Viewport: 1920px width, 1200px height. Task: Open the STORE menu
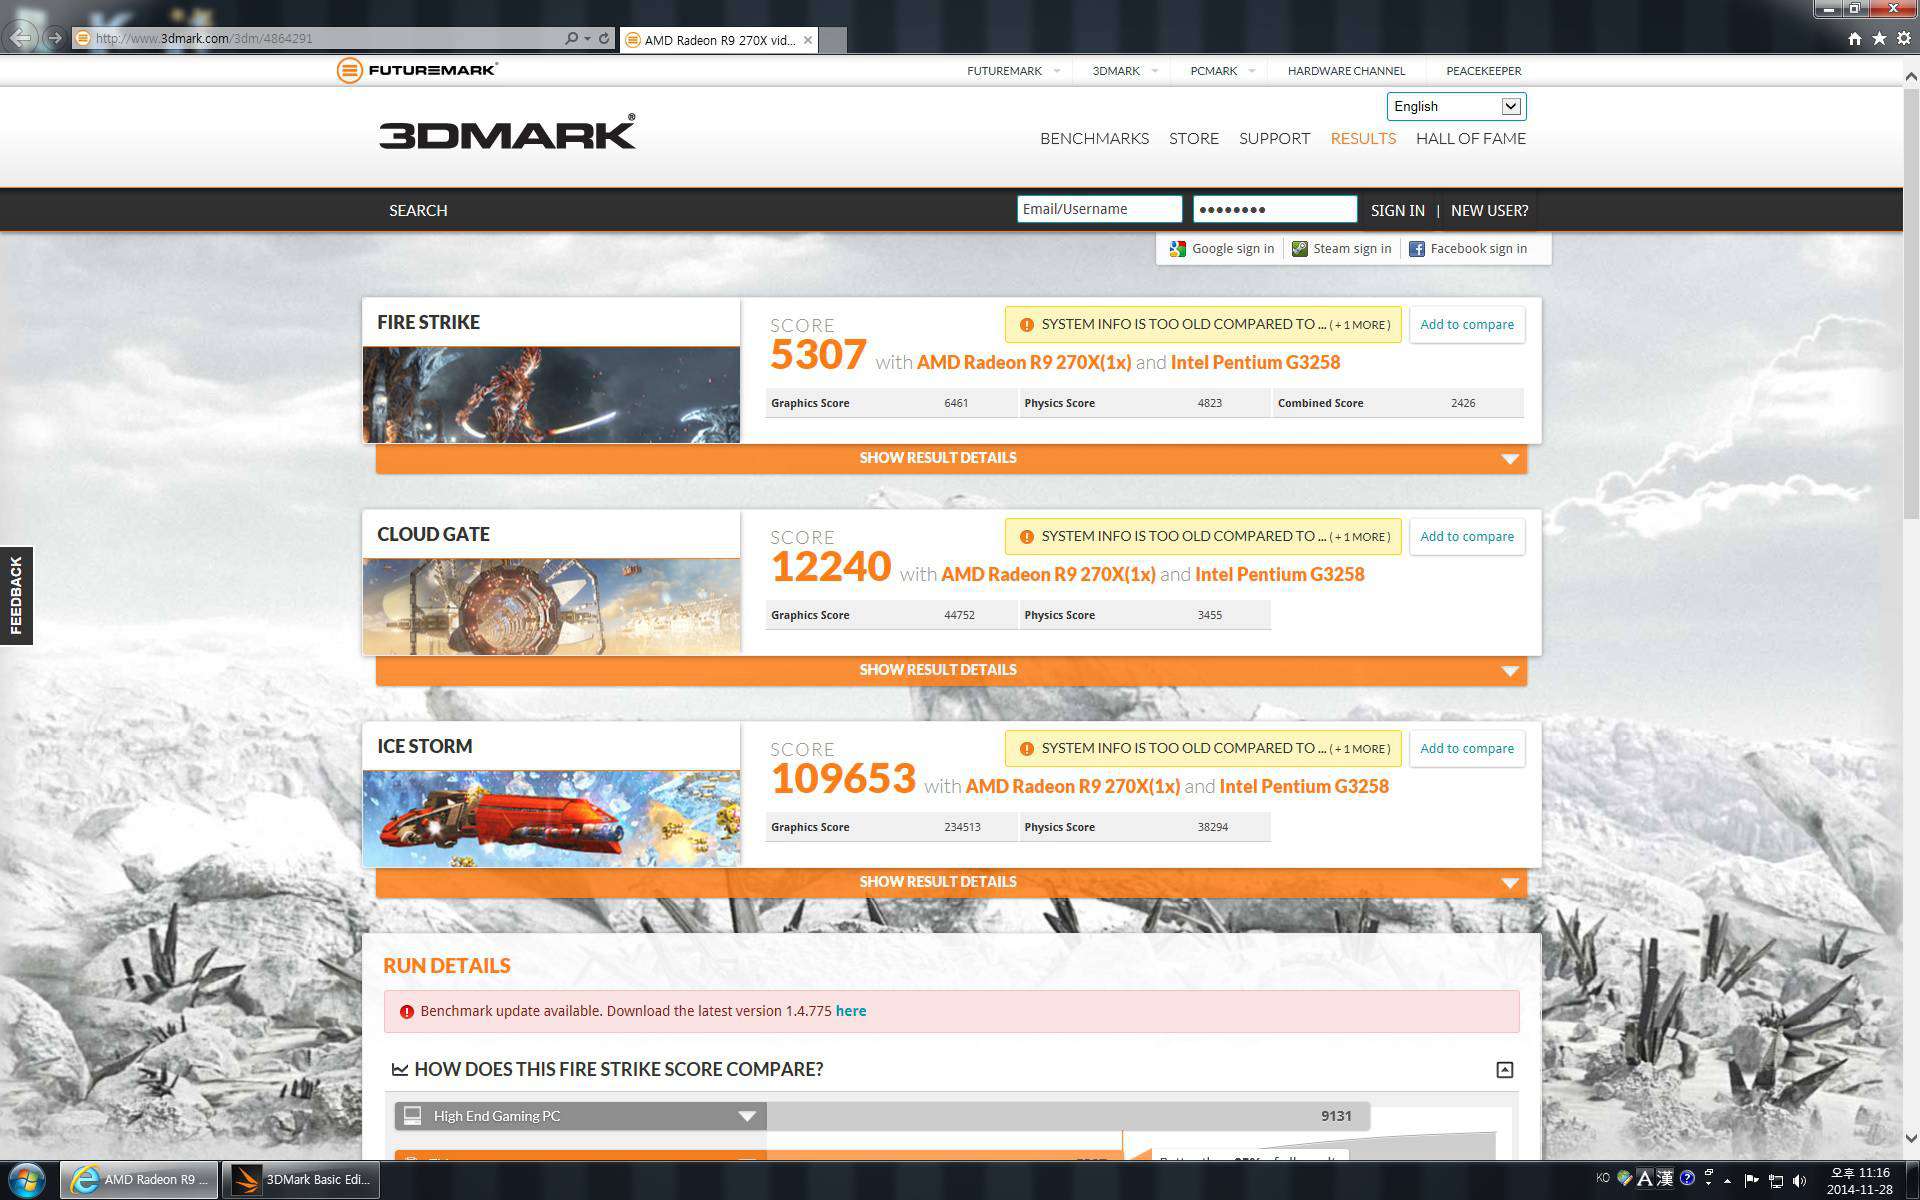coord(1194,139)
